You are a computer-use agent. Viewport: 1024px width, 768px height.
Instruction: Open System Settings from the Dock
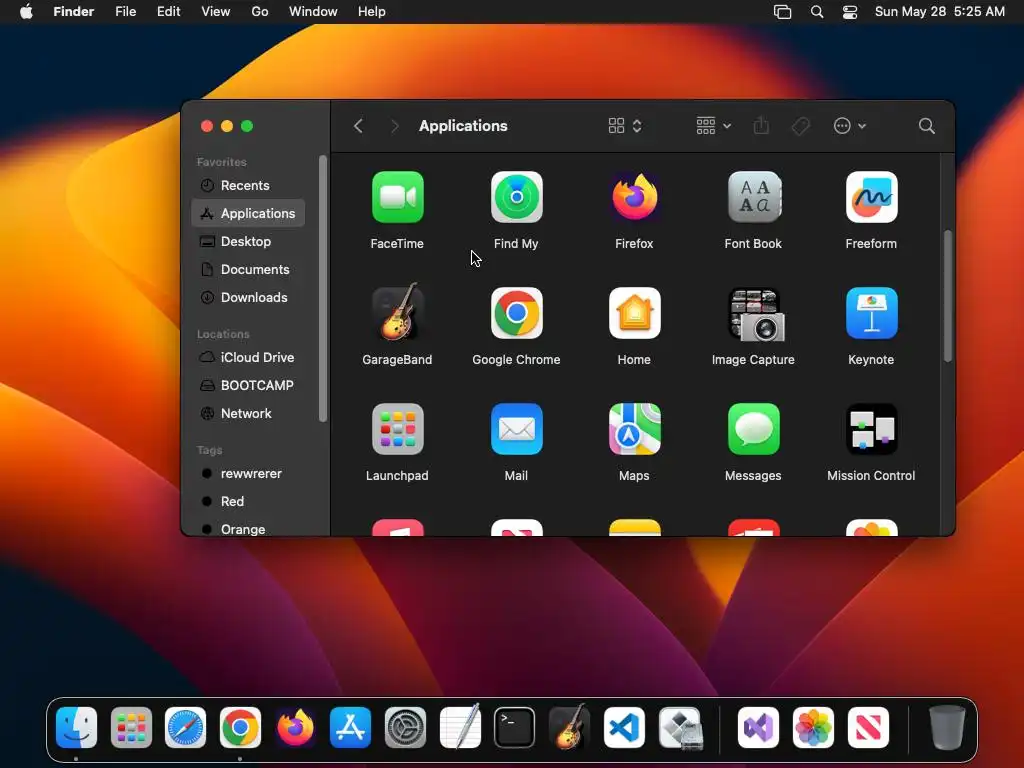click(x=405, y=728)
